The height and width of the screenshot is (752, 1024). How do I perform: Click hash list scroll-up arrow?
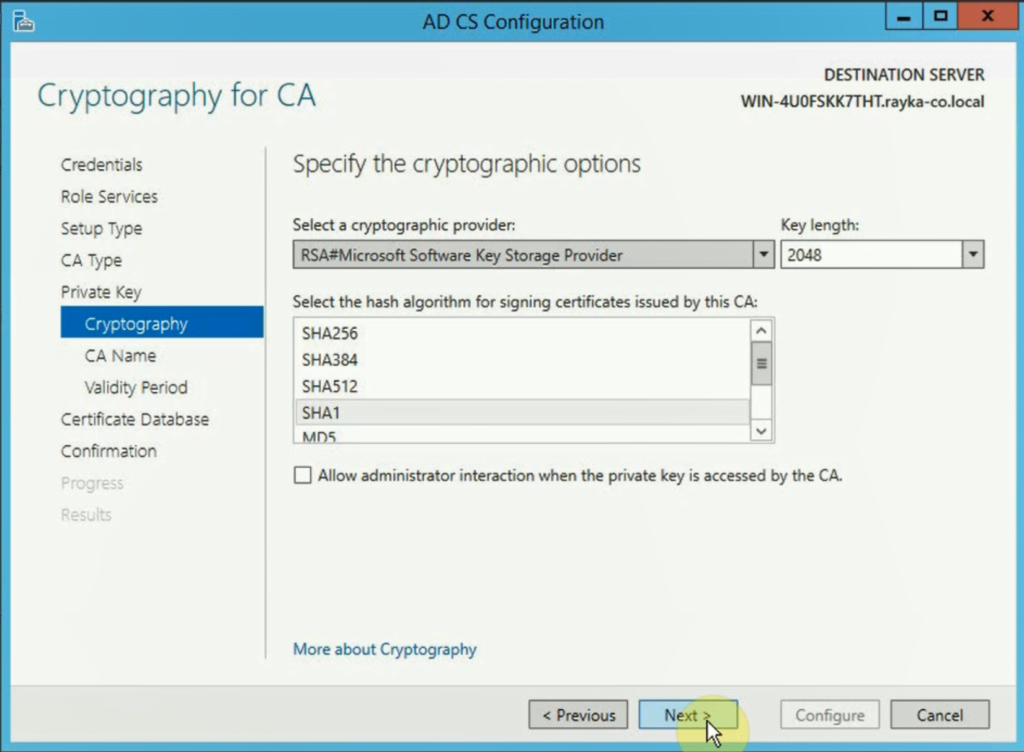click(761, 331)
